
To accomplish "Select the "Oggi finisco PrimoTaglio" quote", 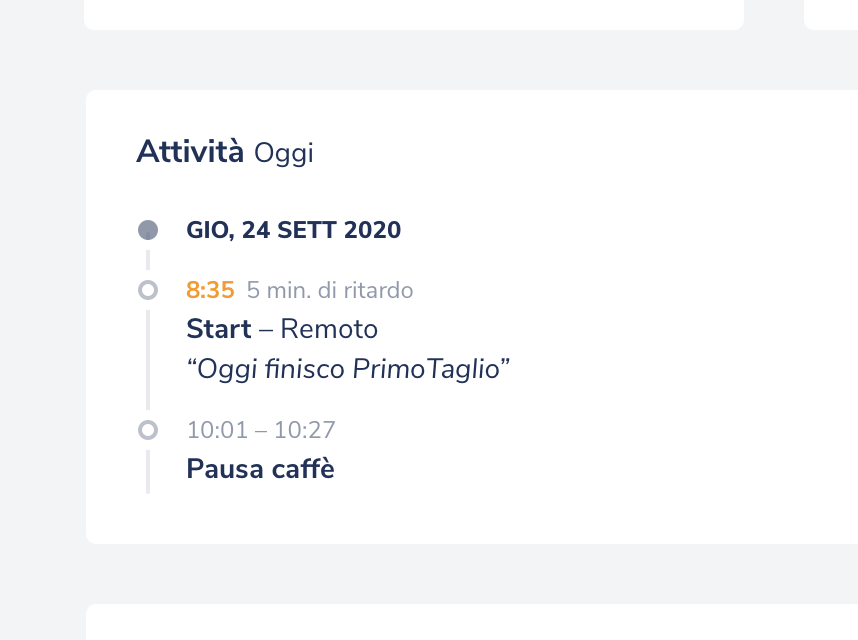I will tap(348, 369).
